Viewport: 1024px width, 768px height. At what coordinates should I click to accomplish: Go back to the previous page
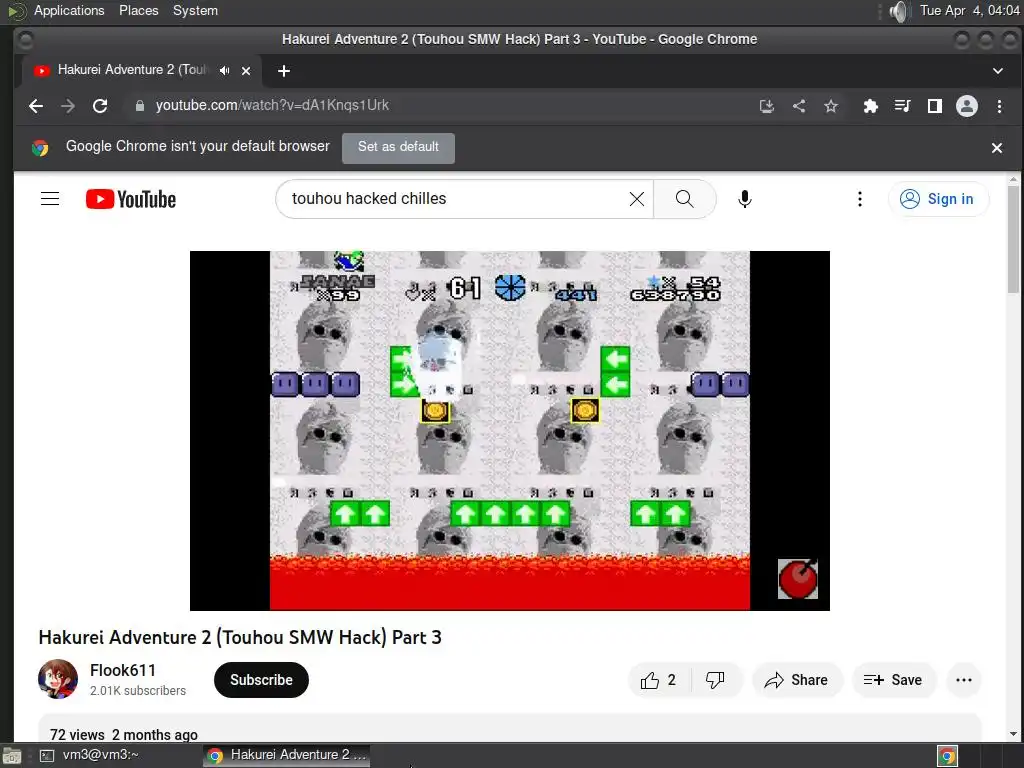36,106
